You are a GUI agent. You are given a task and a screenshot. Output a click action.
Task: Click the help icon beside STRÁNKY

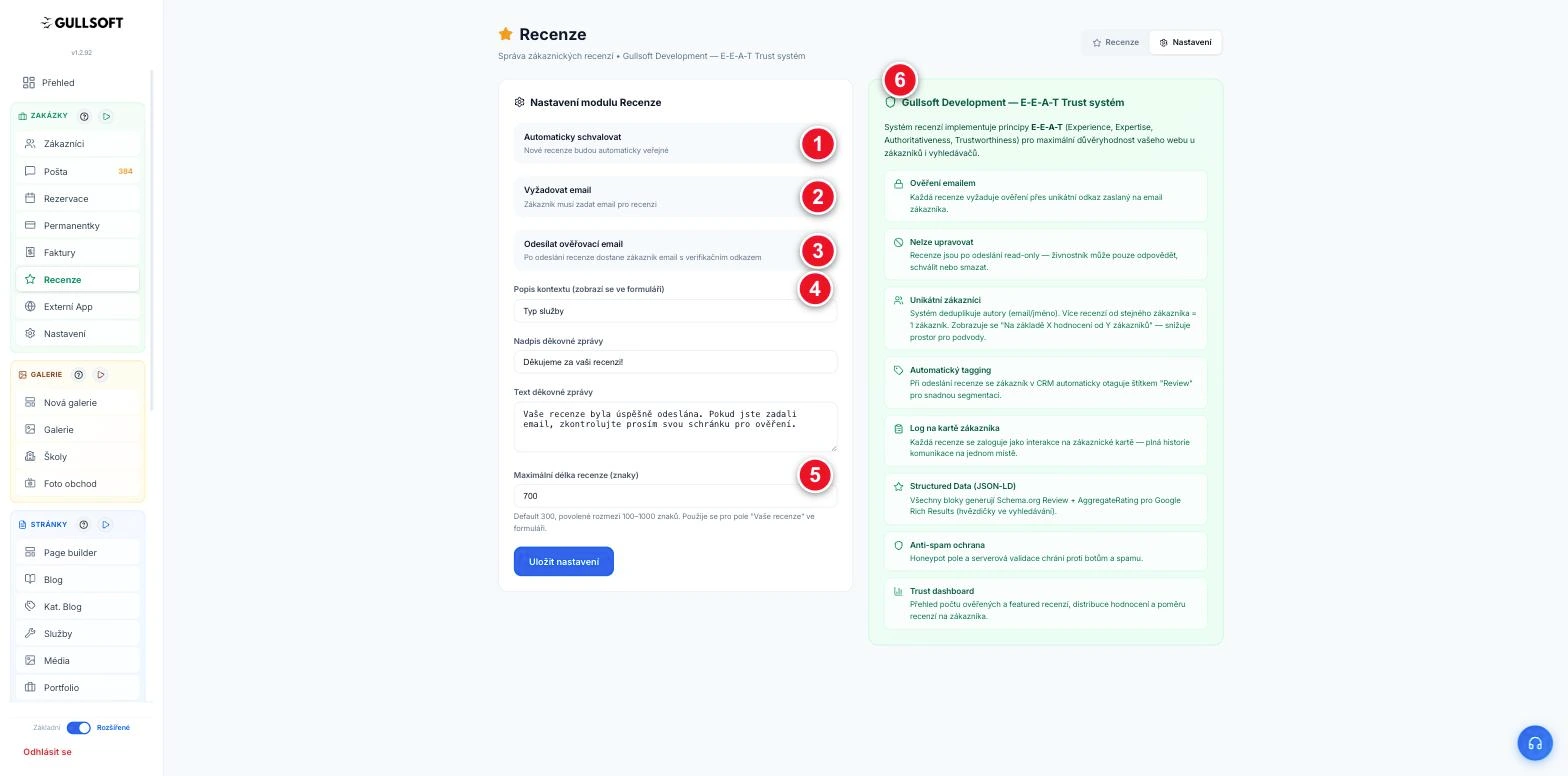[x=84, y=525]
